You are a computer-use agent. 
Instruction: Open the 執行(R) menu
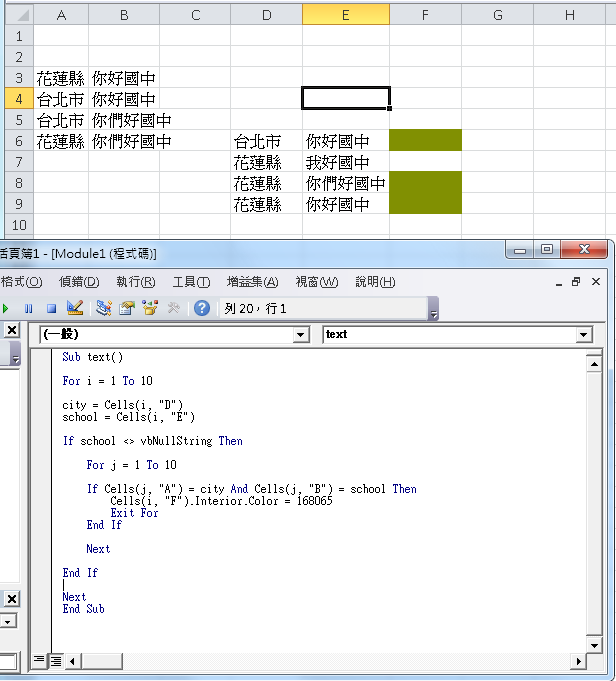click(x=136, y=282)
